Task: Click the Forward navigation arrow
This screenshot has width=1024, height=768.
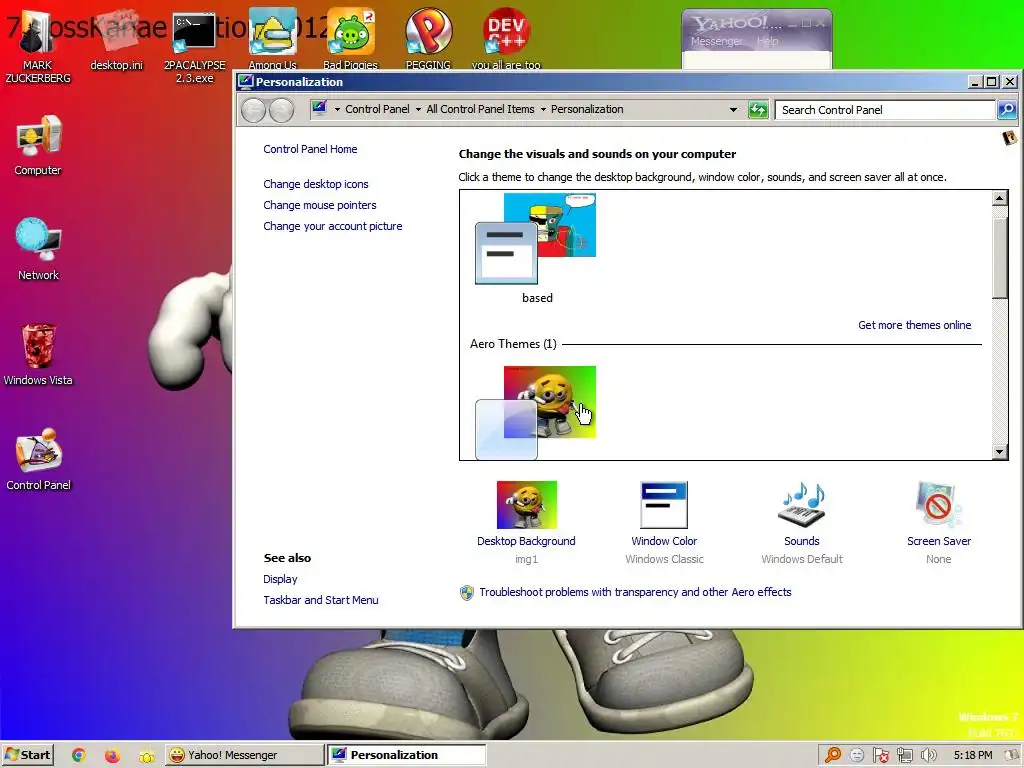Action: pyautogui.click(x=281, y=110)
